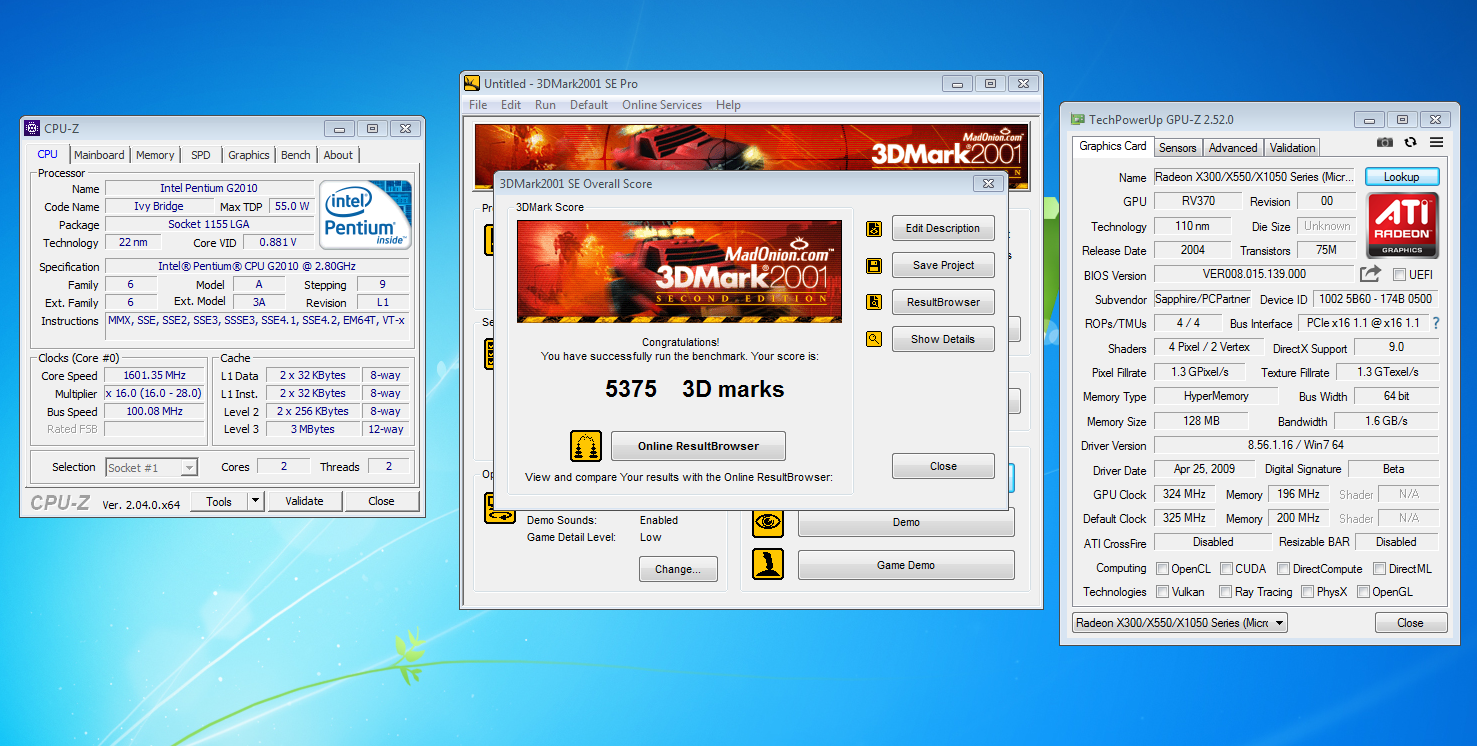Switch to the Sensors tab in GPU-Z

click(x=1177, y=148)
